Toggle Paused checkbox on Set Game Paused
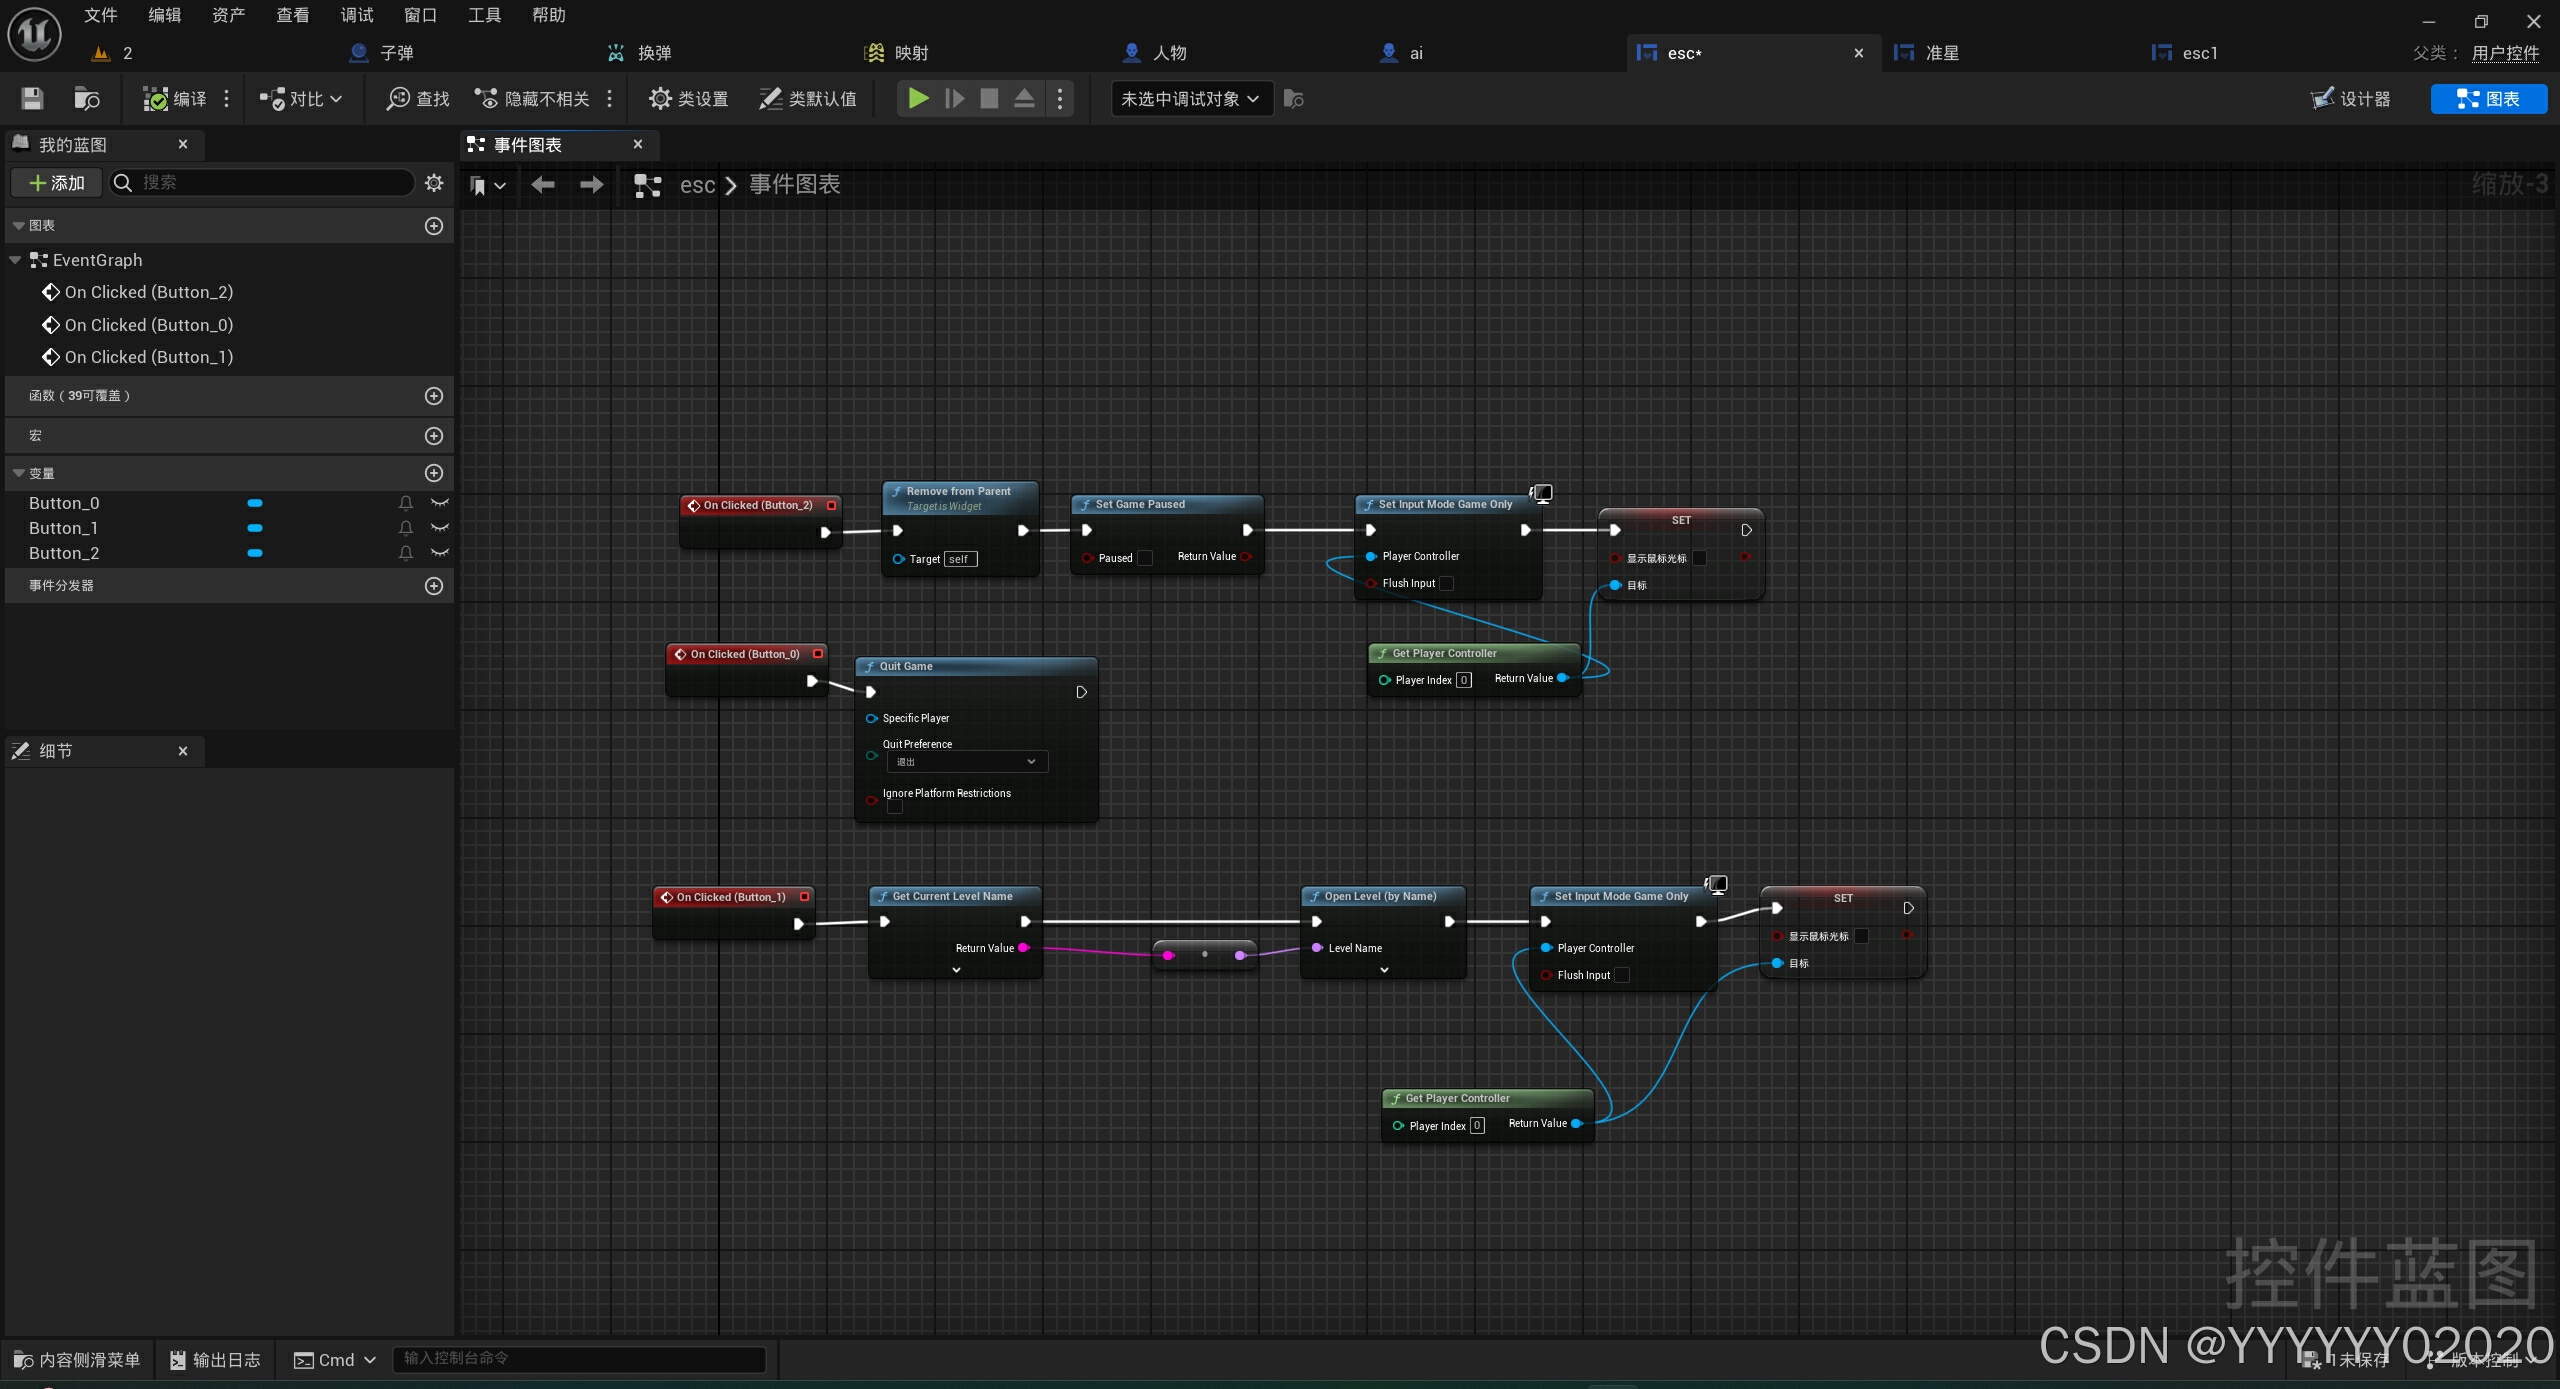Screen dimensions: 2560x1389 [x=1146, y=558]
